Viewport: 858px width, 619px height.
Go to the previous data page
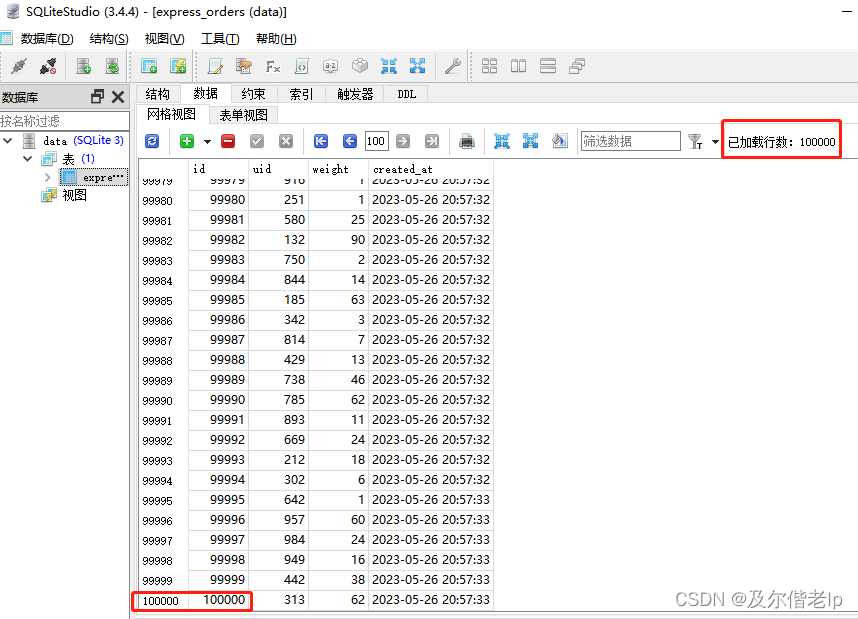350,141
